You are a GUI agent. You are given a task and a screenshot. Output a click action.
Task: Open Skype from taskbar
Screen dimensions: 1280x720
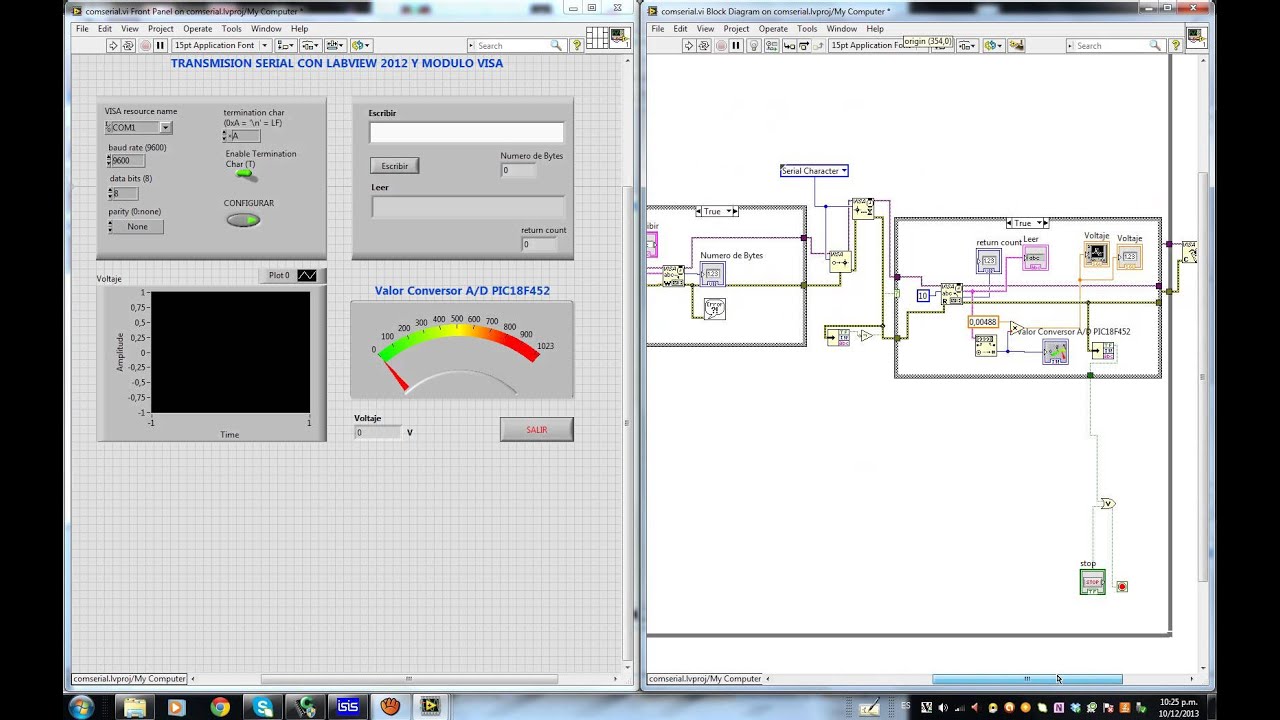point(263,707)
